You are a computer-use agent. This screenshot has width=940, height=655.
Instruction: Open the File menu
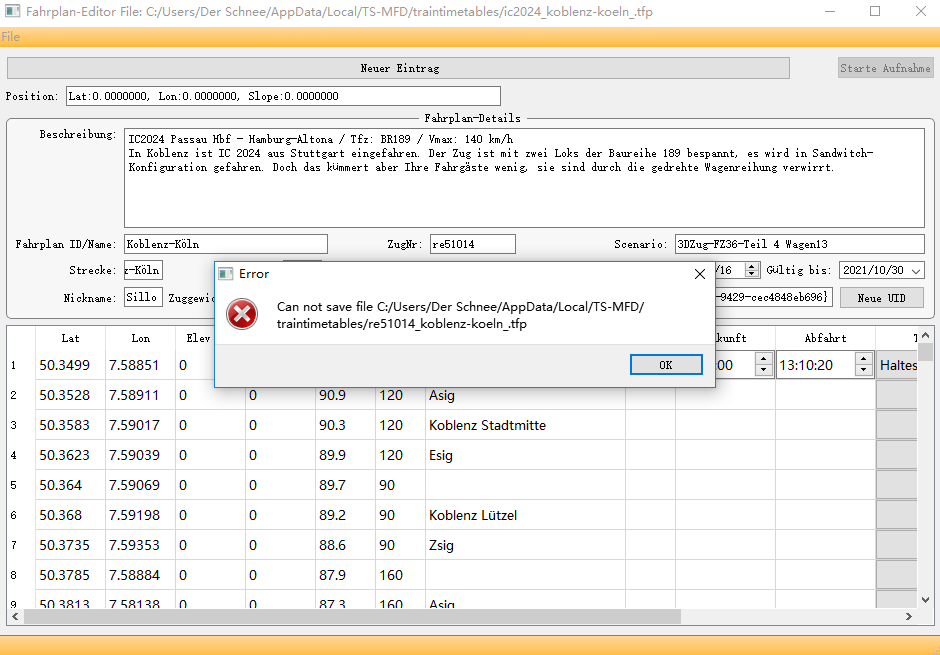(11, 37)
